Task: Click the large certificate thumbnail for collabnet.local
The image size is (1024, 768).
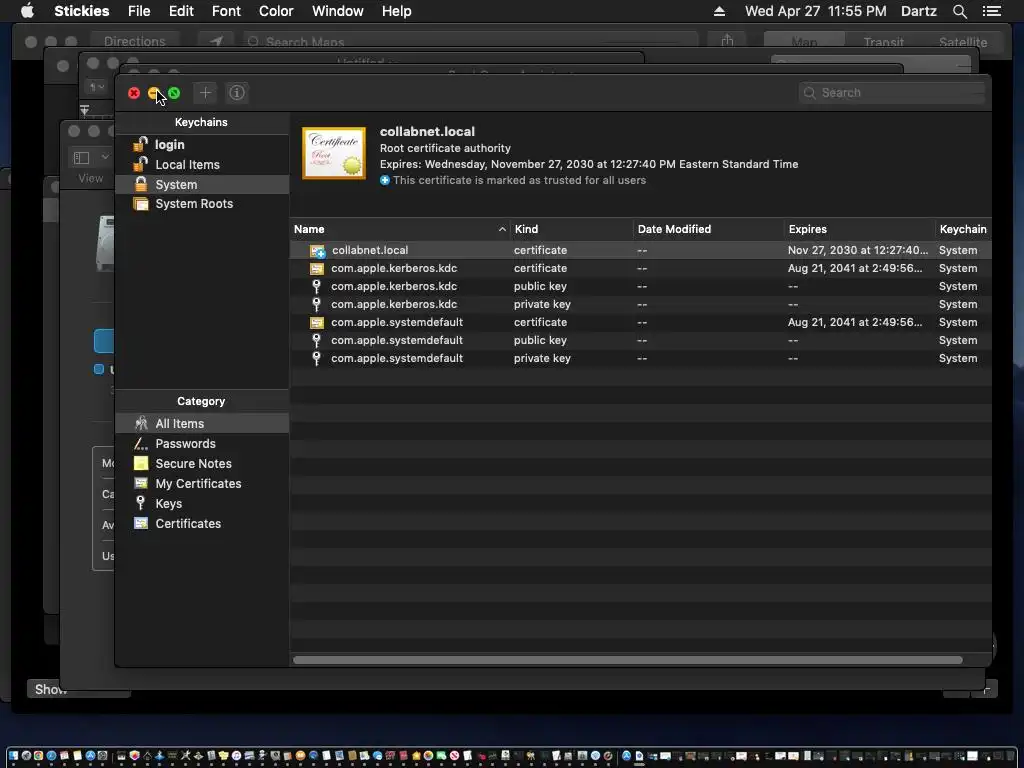Action: click(x=334, y=153)
